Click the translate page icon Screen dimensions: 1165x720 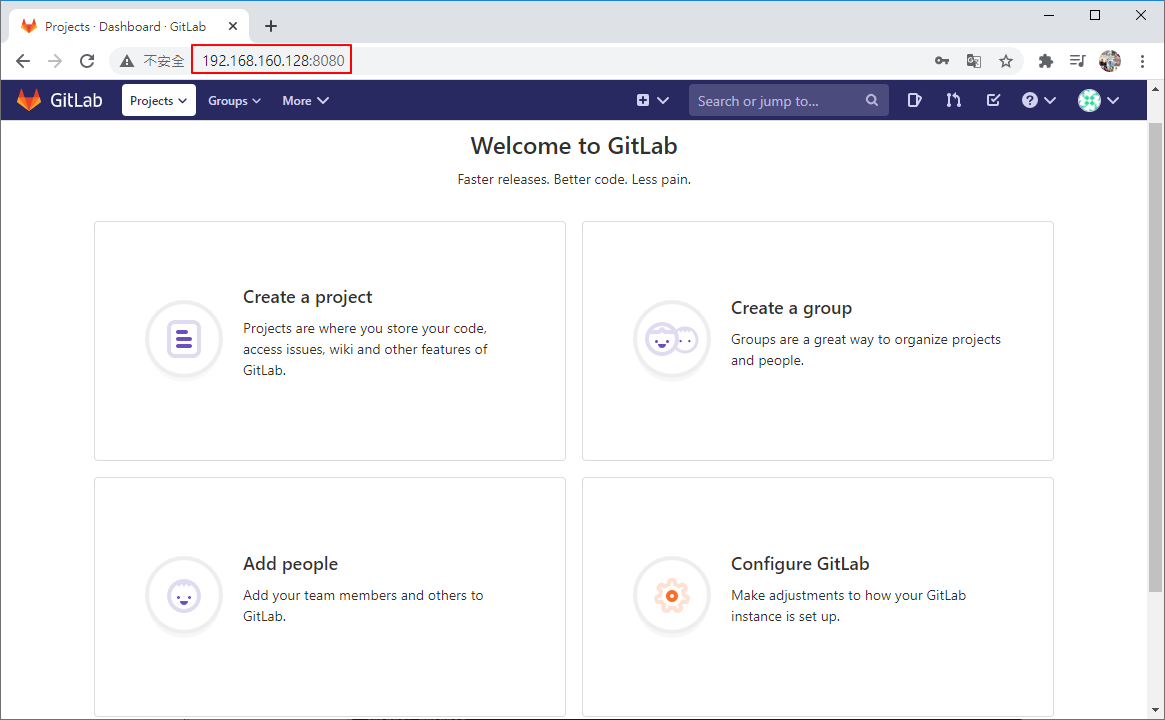tap(973, 61)
